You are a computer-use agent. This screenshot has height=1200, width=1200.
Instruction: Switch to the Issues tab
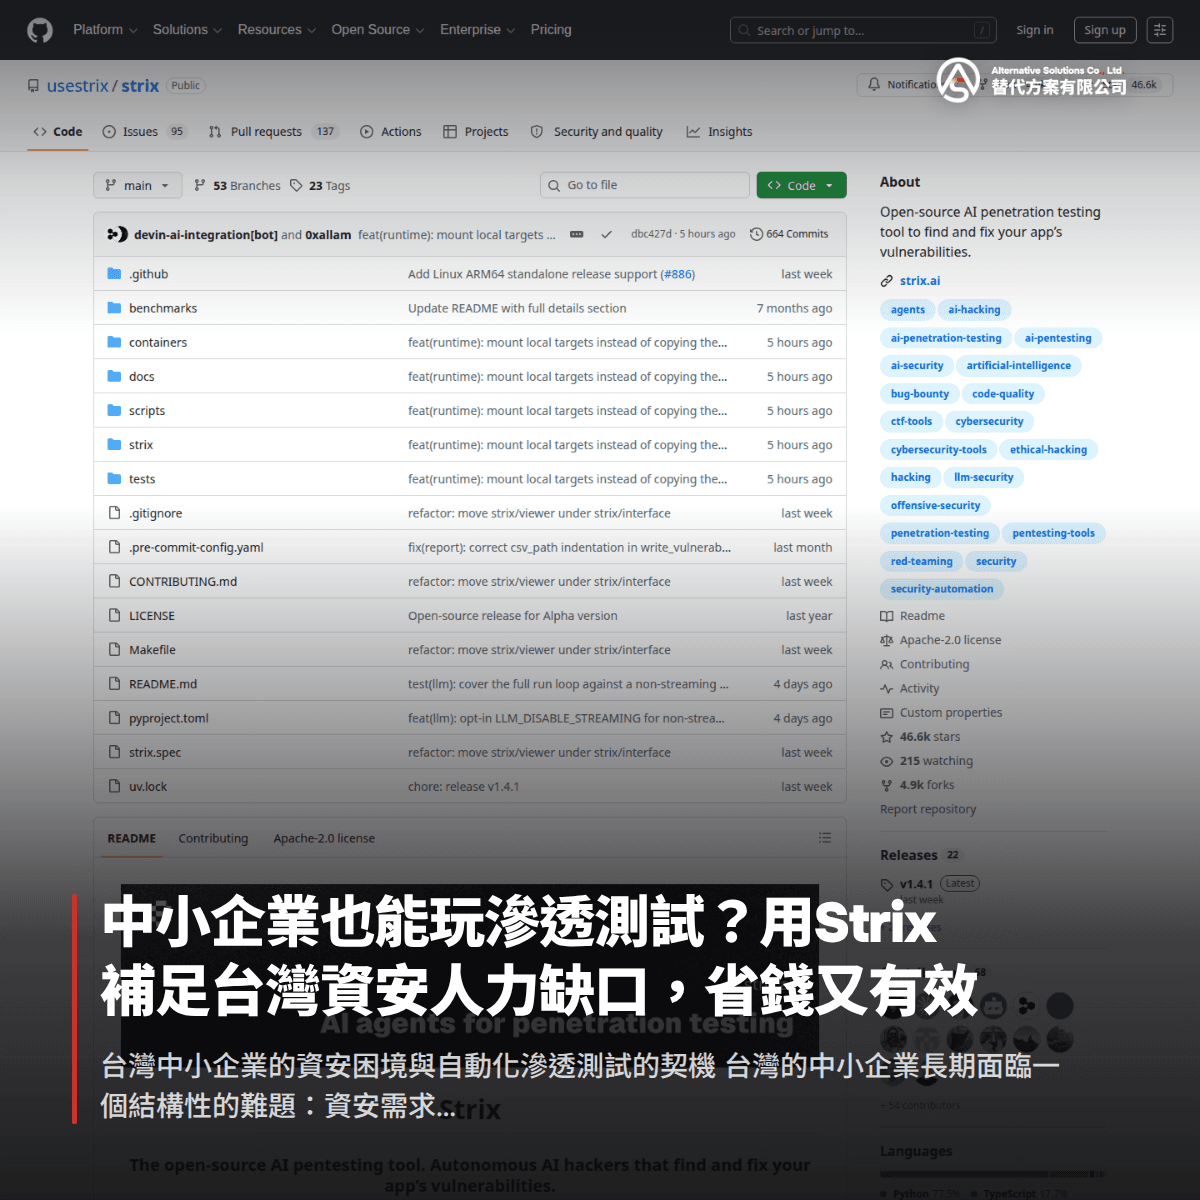point(144,131)
